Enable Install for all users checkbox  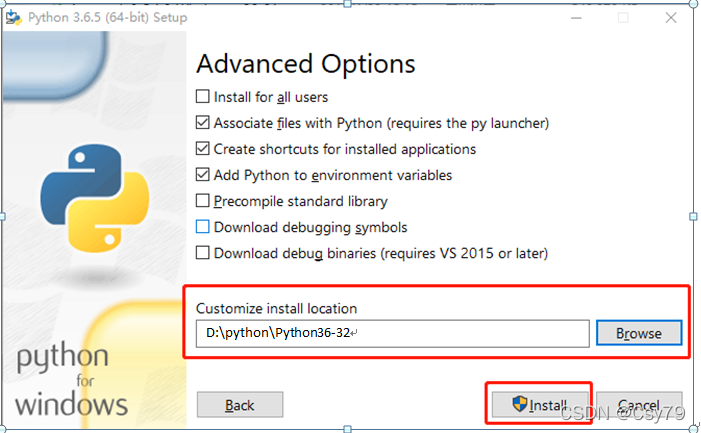pyautogui.click(x=203, y=97)
